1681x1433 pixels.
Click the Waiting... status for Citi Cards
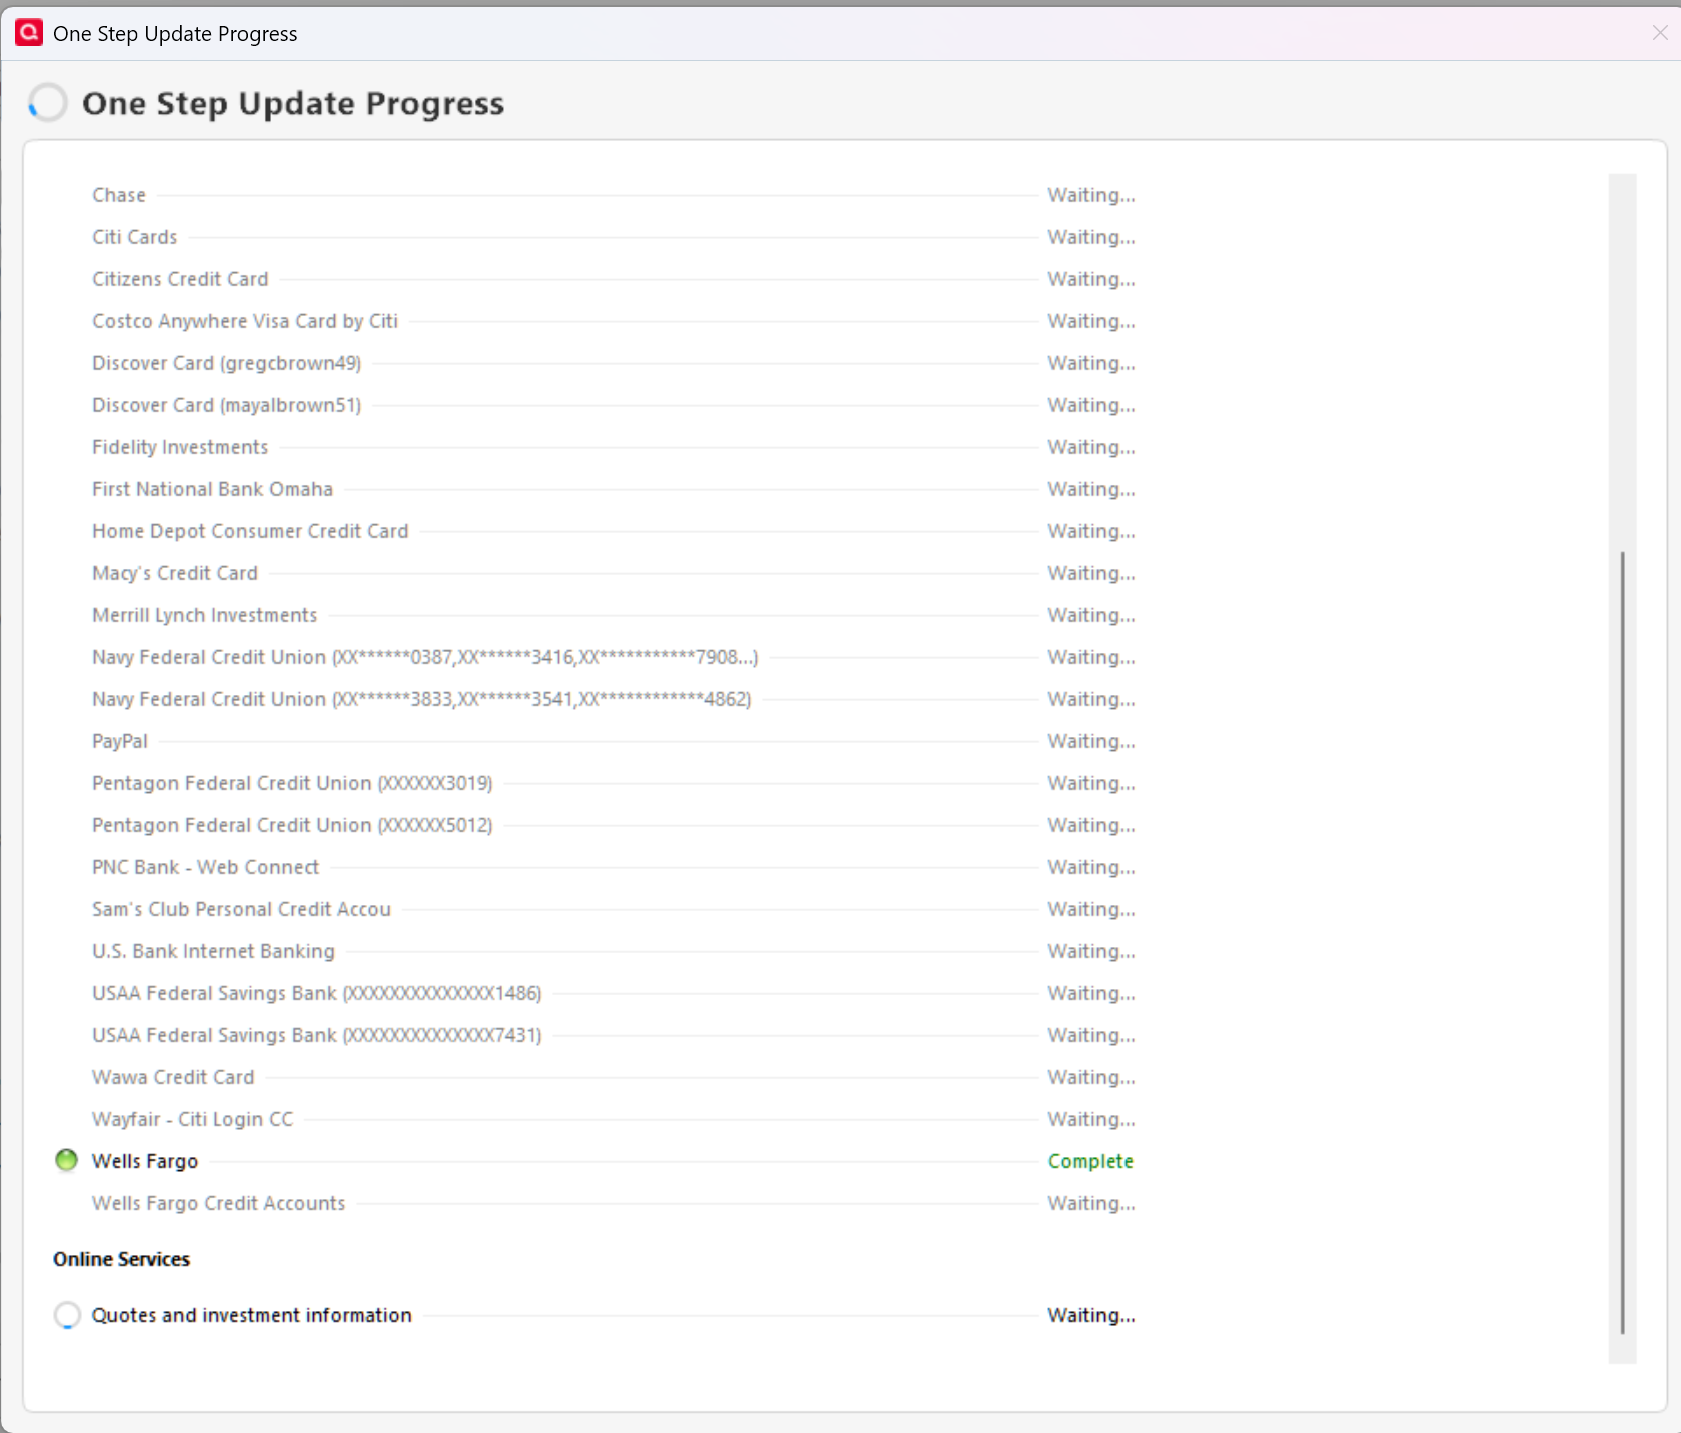pyautogui.click(x=1092, y=237)
